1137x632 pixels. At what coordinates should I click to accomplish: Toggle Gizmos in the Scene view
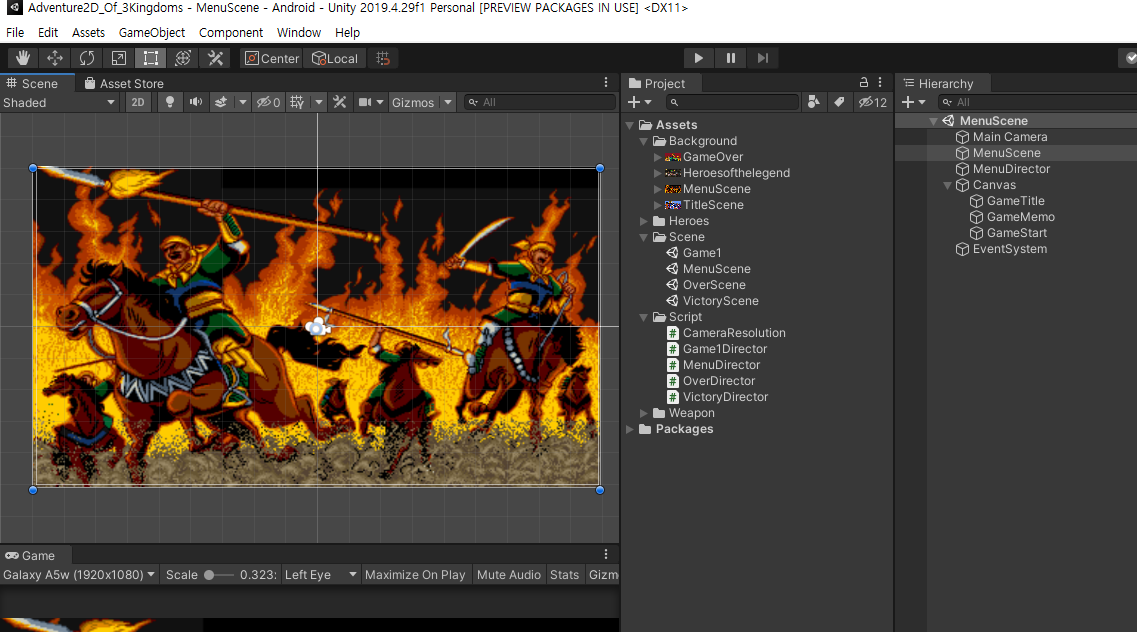[413, 102]
